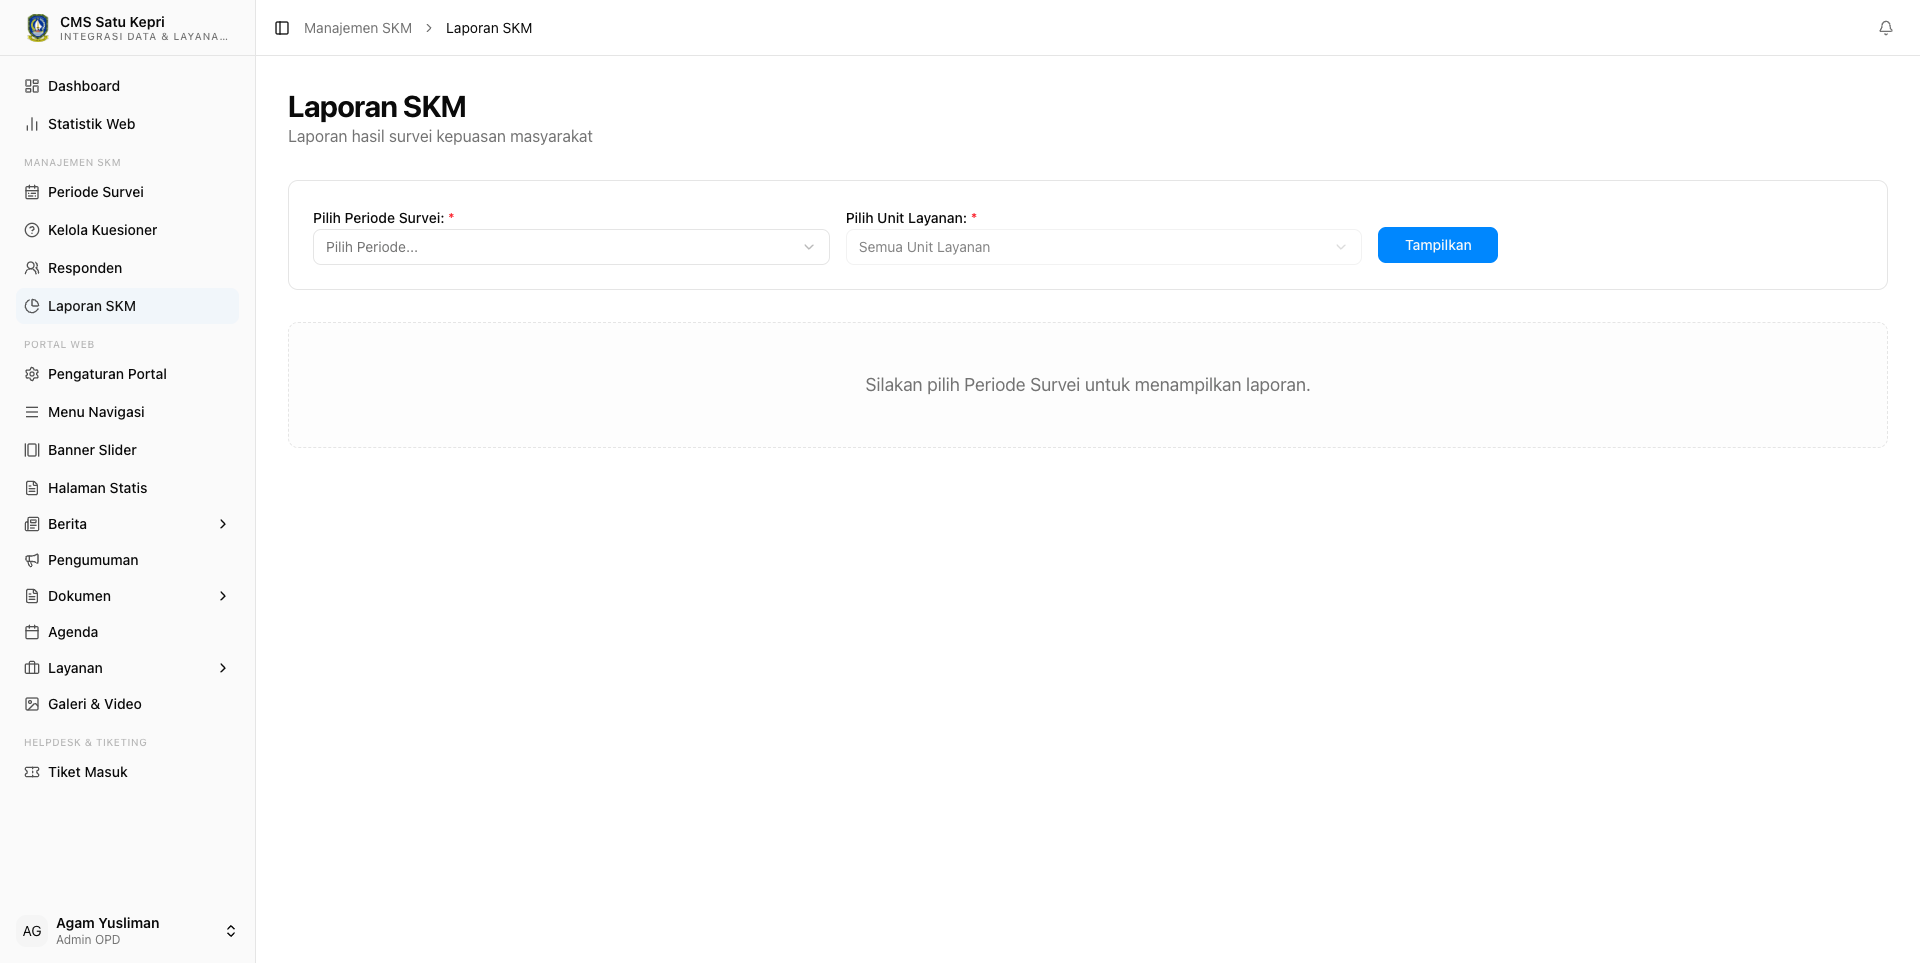Image resolution: width=1920 pixels, height=963 pixels.
Task: Click the Pengumuman megaphone icon
Action: 32,560
